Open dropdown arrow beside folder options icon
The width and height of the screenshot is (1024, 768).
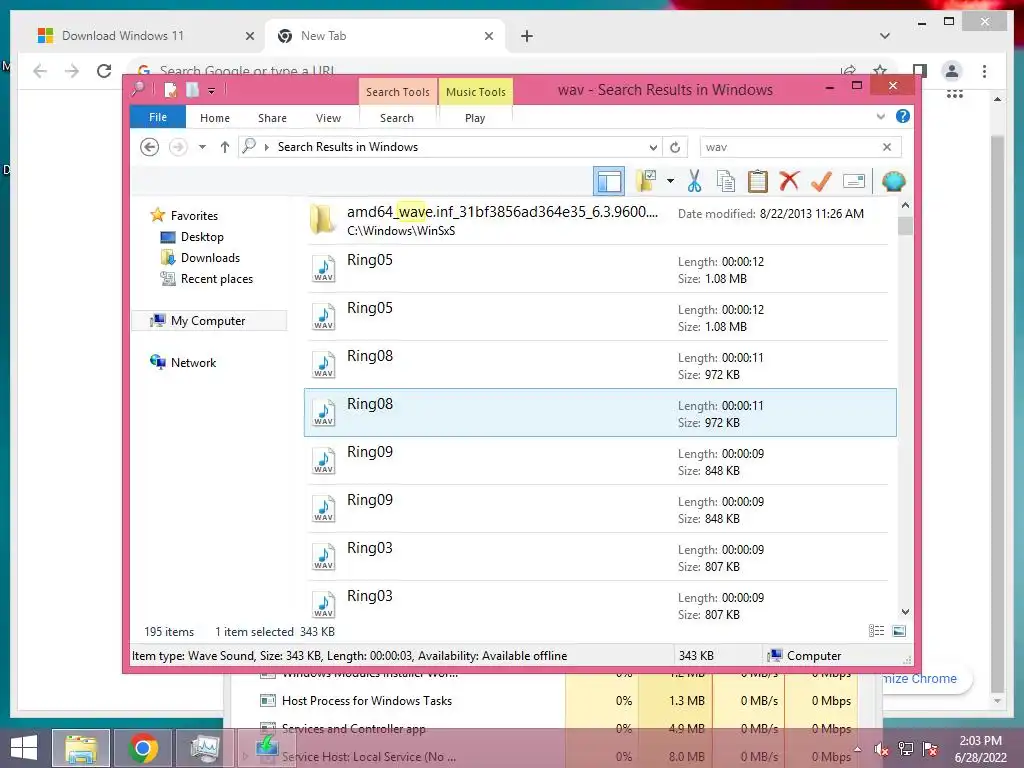tap(670, 181)
